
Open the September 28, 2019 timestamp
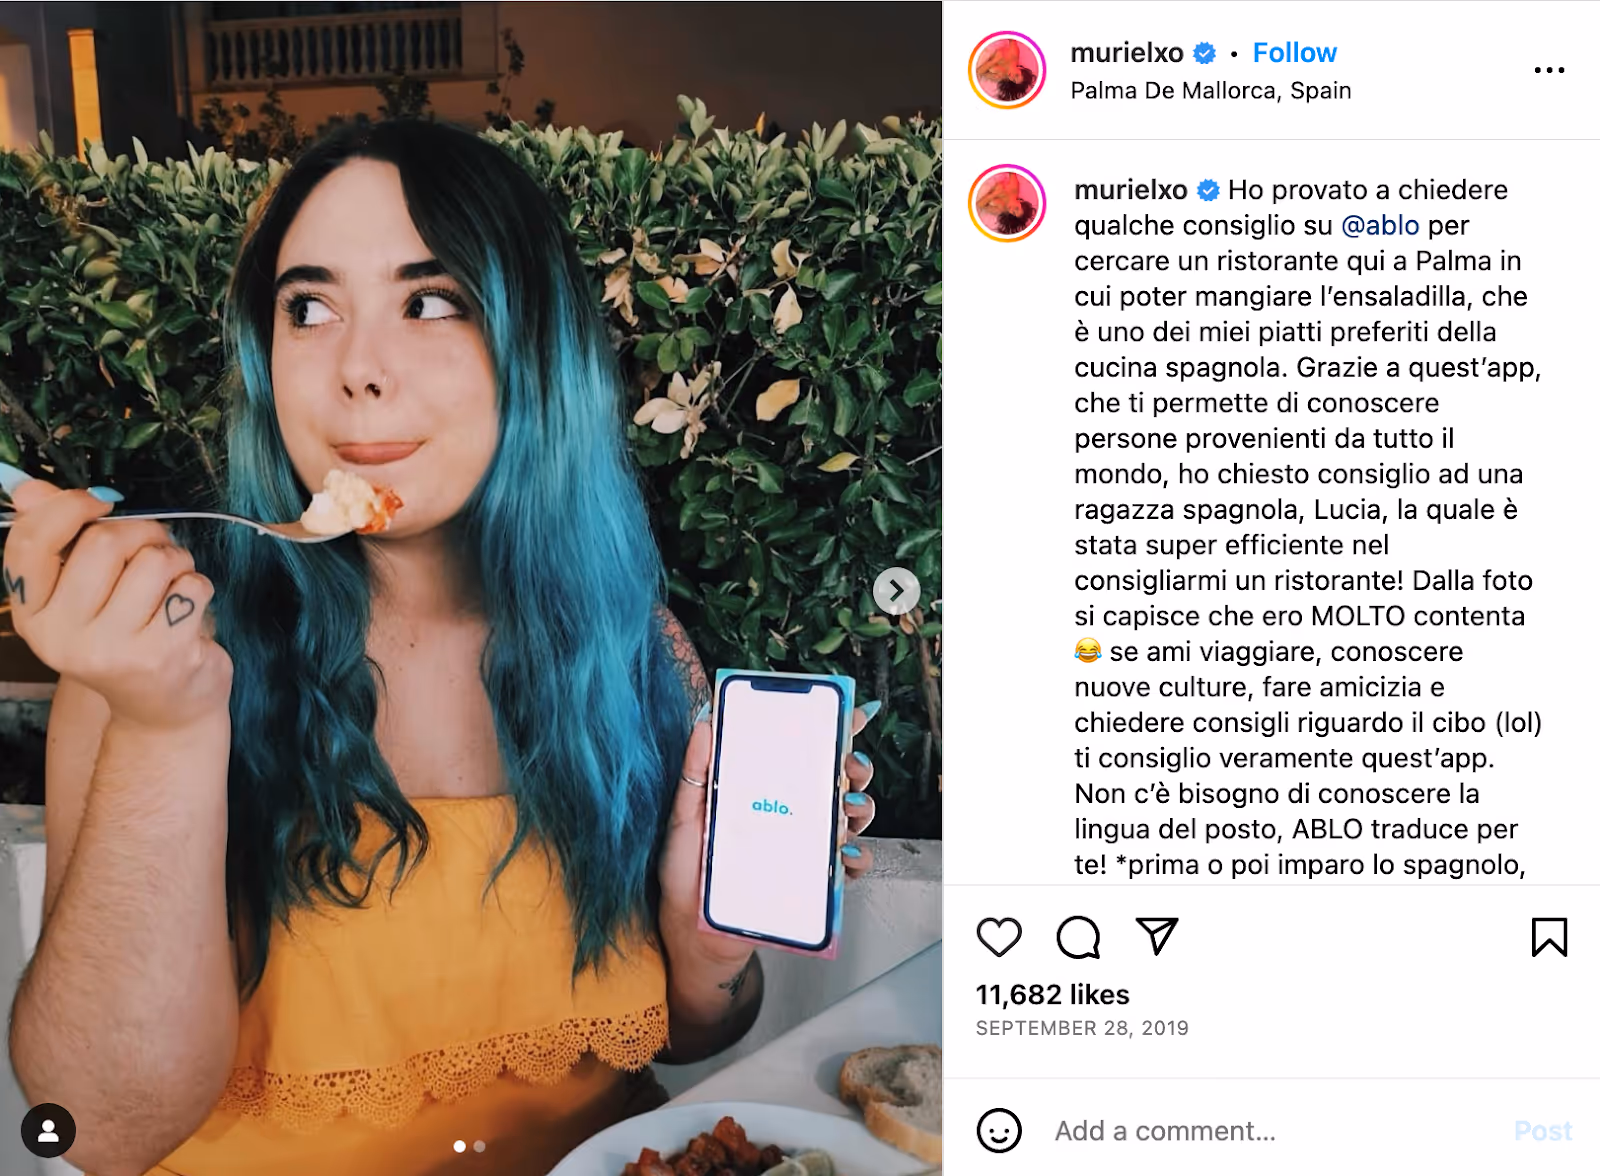[1082, 1028]
